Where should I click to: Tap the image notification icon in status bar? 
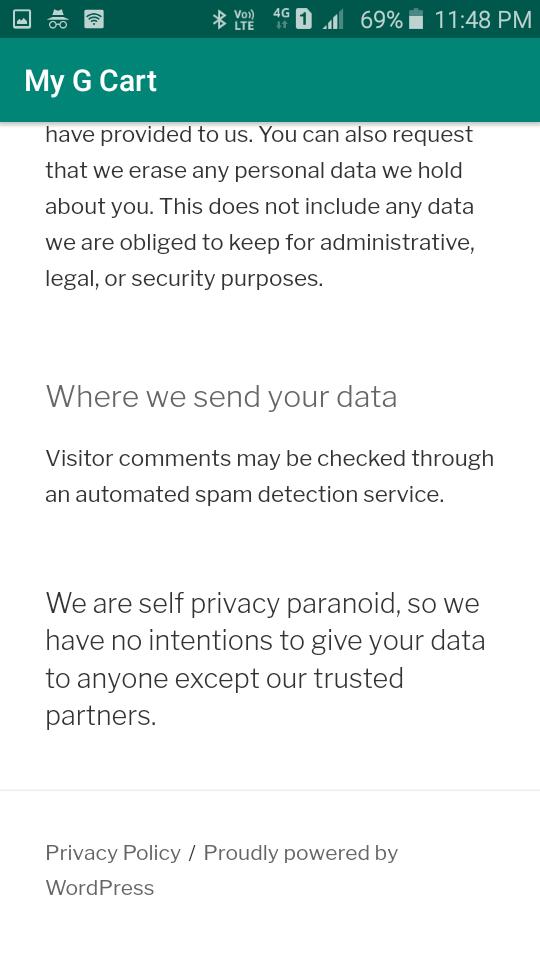[x=22, y=20]
